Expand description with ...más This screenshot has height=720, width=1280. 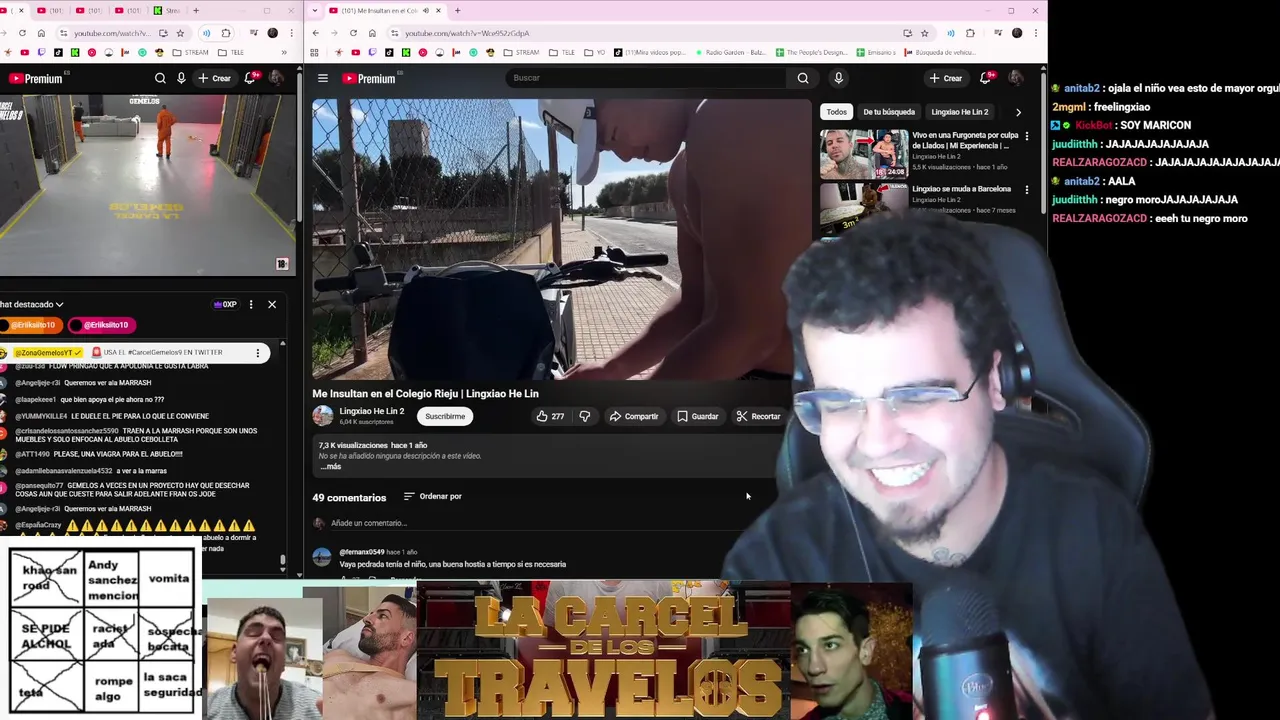coord(331,467)
